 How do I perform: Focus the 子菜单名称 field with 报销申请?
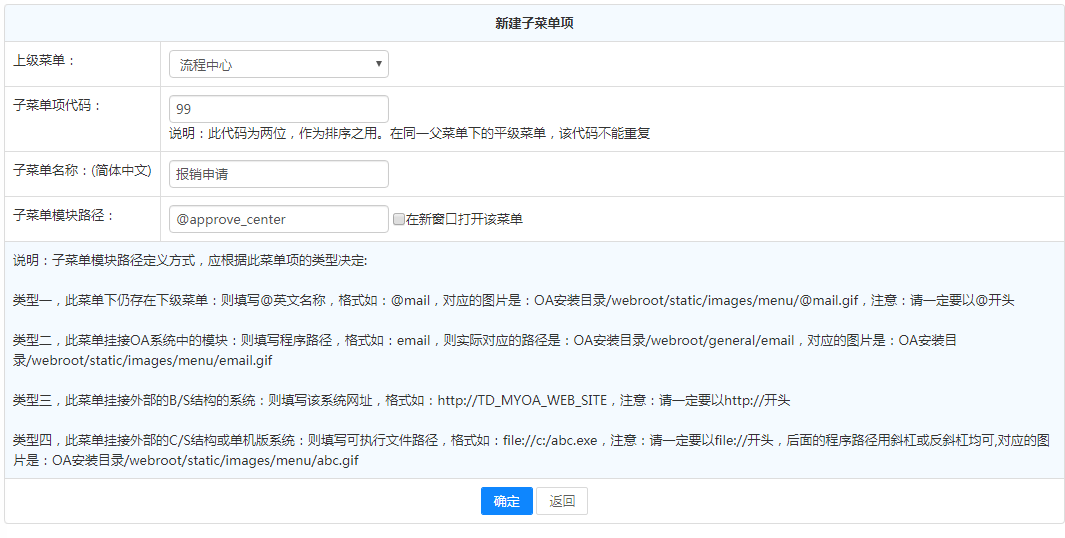pyautogui.click(x=278, y=174)
